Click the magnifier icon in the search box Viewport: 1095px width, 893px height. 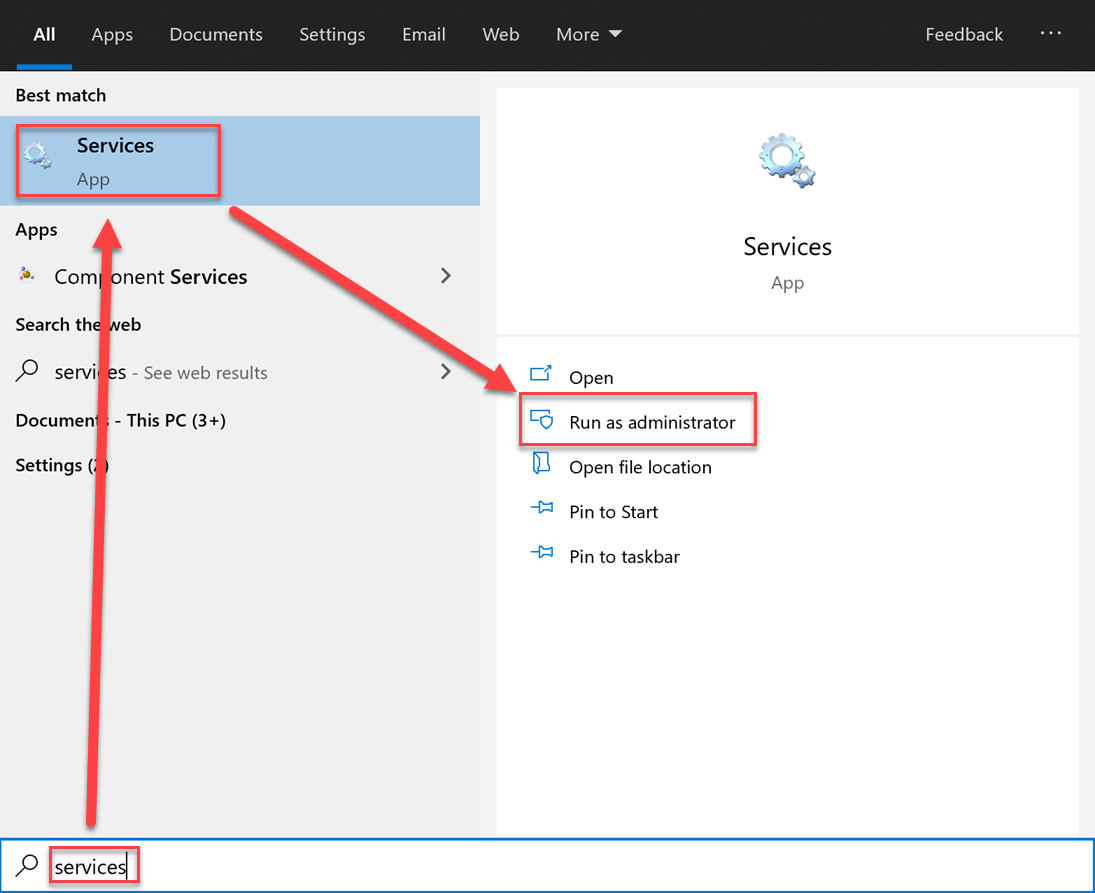tap(28, 865)
